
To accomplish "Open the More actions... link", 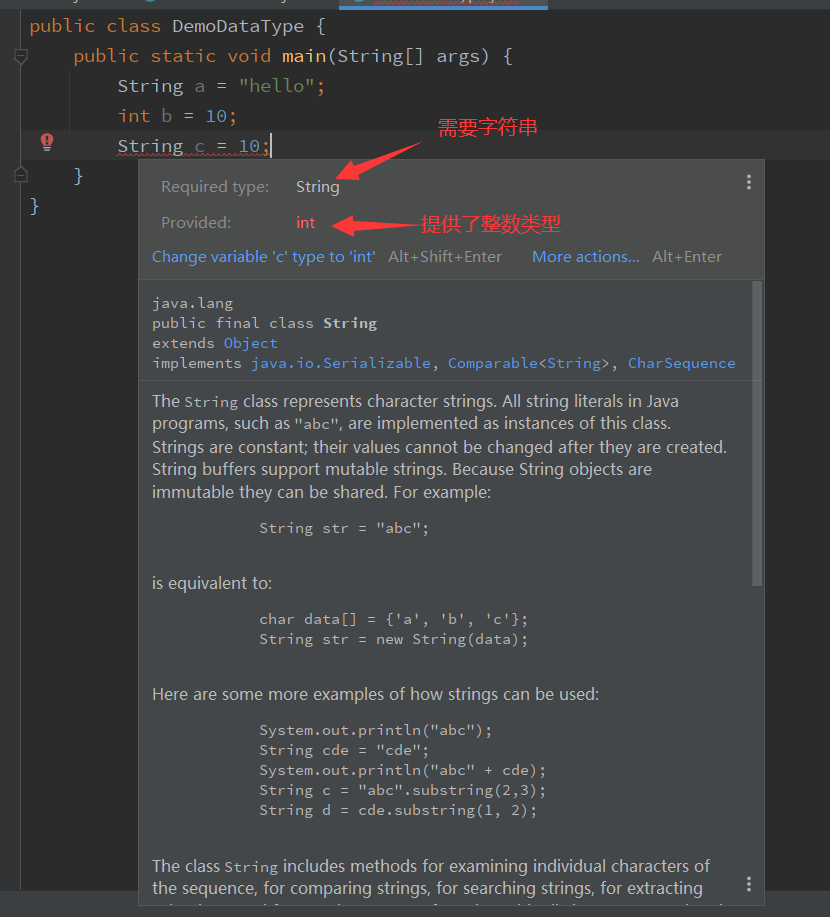I will click(586, 257).
